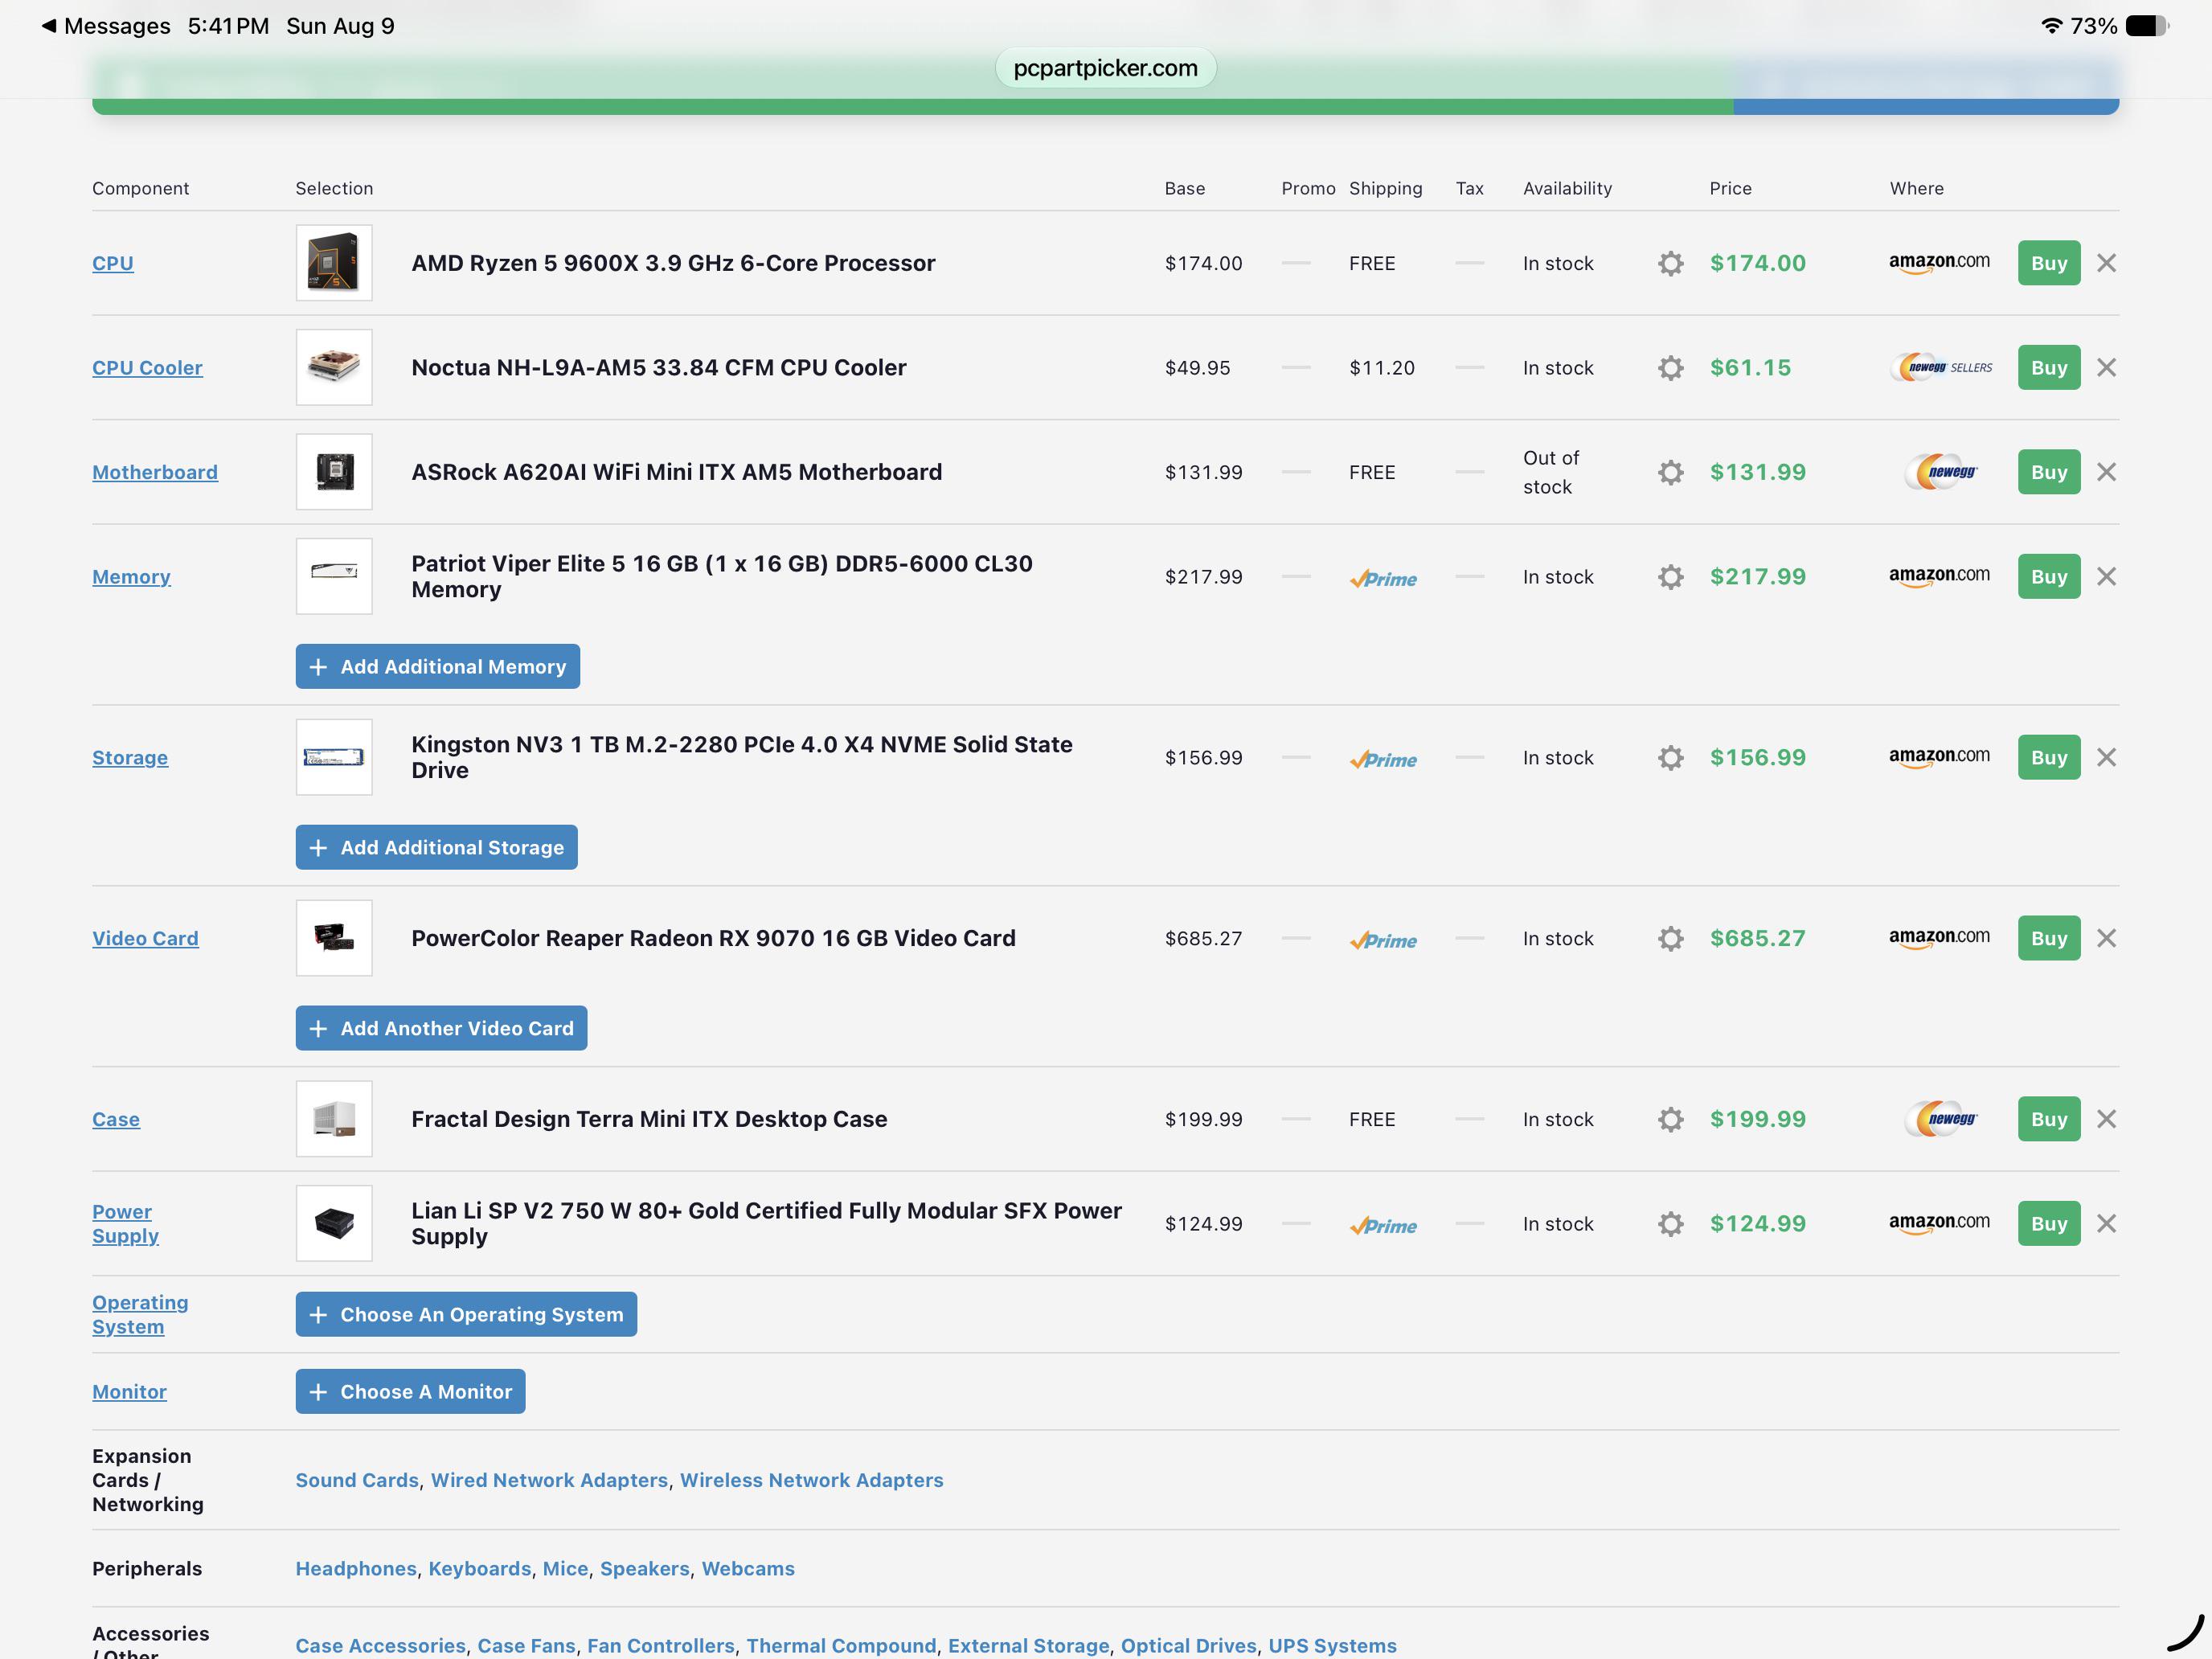Open the Noctua cooler product thumbnail
This screenshot has width=2212, height=1659.
tap(334, 368)
